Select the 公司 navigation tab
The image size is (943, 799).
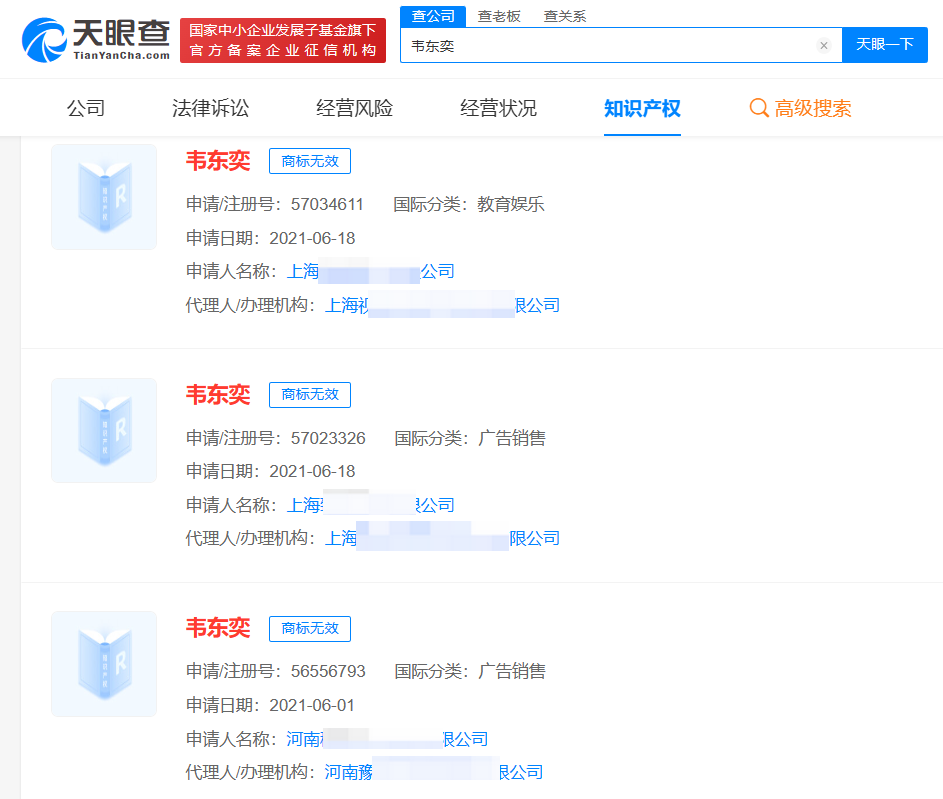pyautogui.click(x=86, y=107)
